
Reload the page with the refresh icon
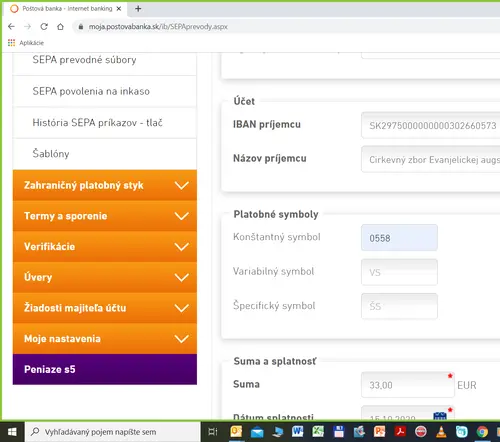(x=44, y=27)
